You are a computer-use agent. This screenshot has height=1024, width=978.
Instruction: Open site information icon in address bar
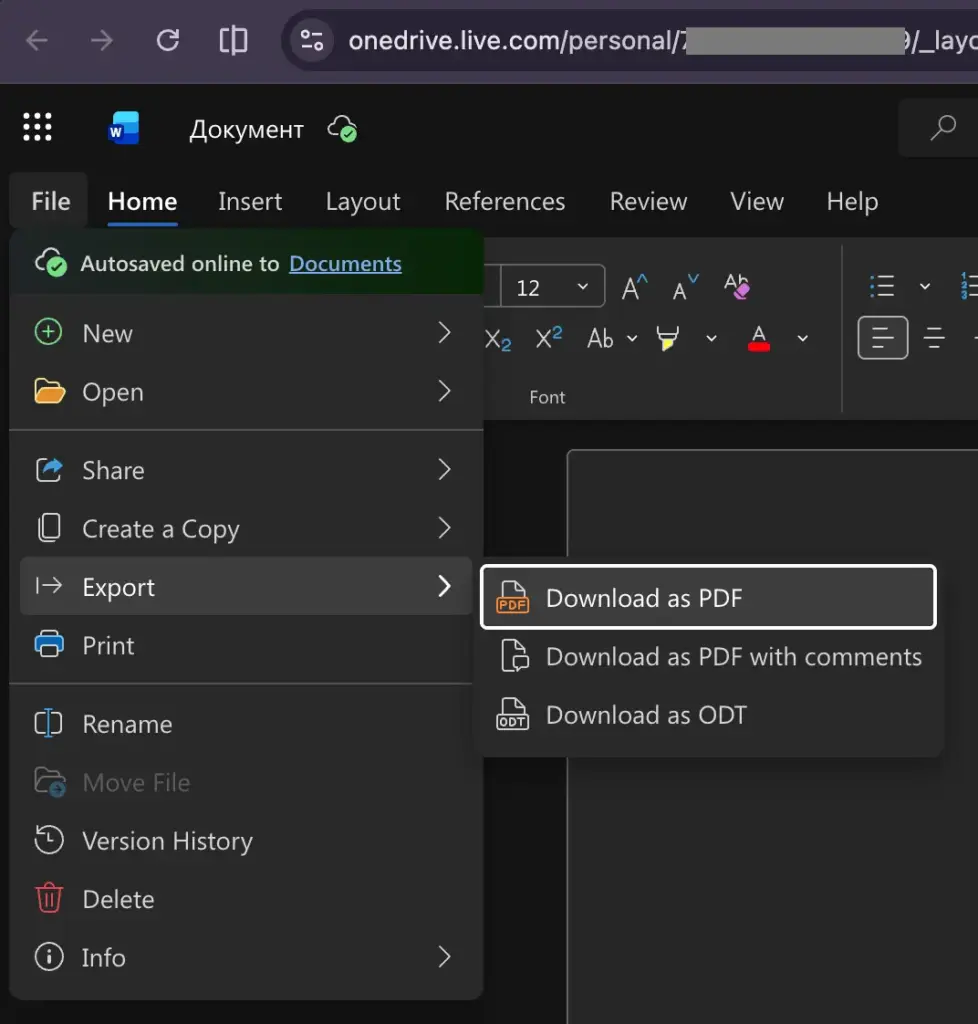[x=312, y=41]
